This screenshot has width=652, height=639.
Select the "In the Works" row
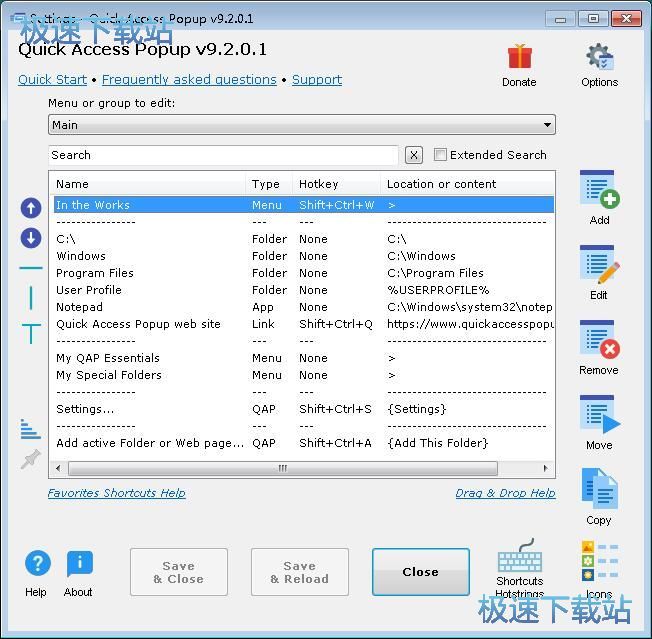pyautogui.click(x=304, y=205)
